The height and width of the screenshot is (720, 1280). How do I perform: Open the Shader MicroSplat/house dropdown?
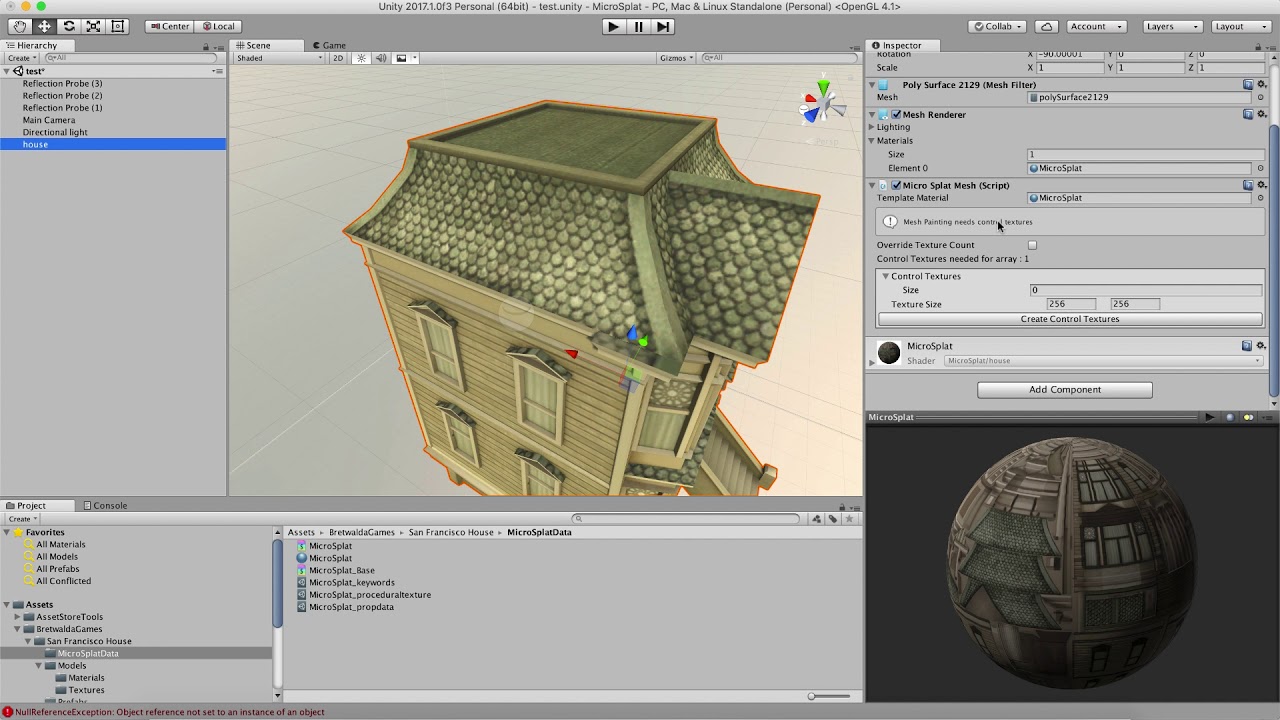pos(1104,360)
